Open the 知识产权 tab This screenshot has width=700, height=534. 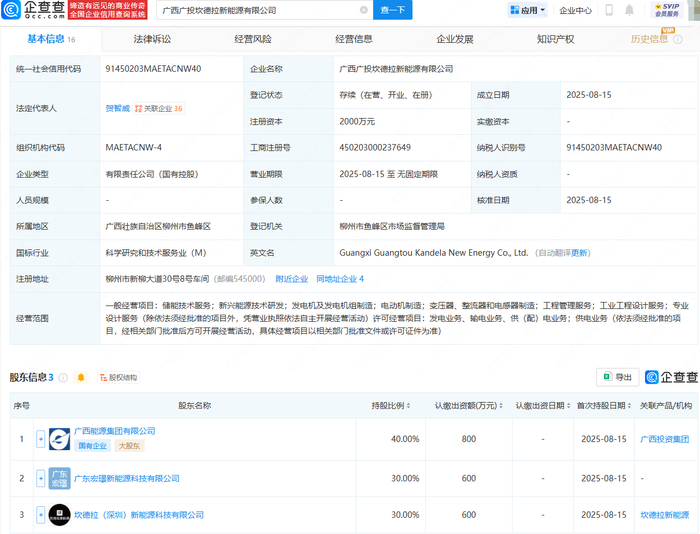[555, 39]
